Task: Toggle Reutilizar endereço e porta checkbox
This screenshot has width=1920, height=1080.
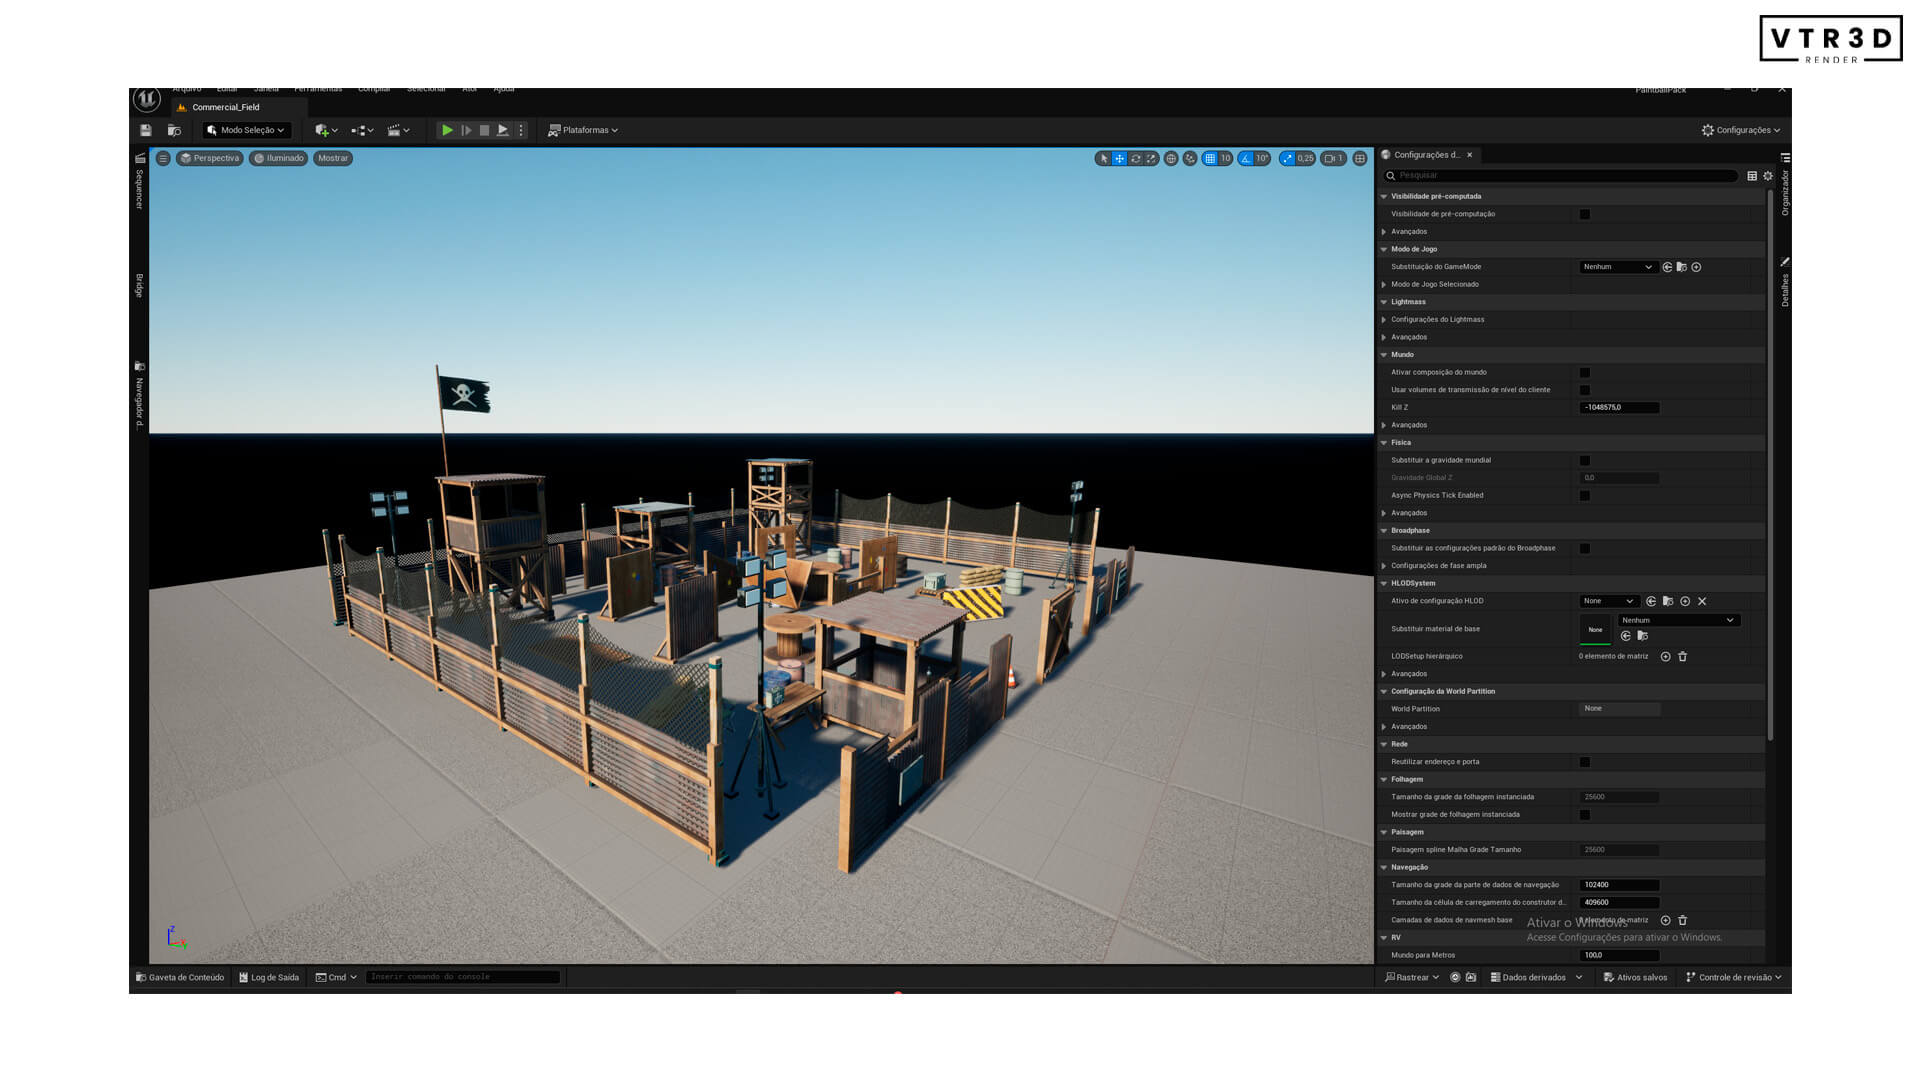Action: 1585,762
